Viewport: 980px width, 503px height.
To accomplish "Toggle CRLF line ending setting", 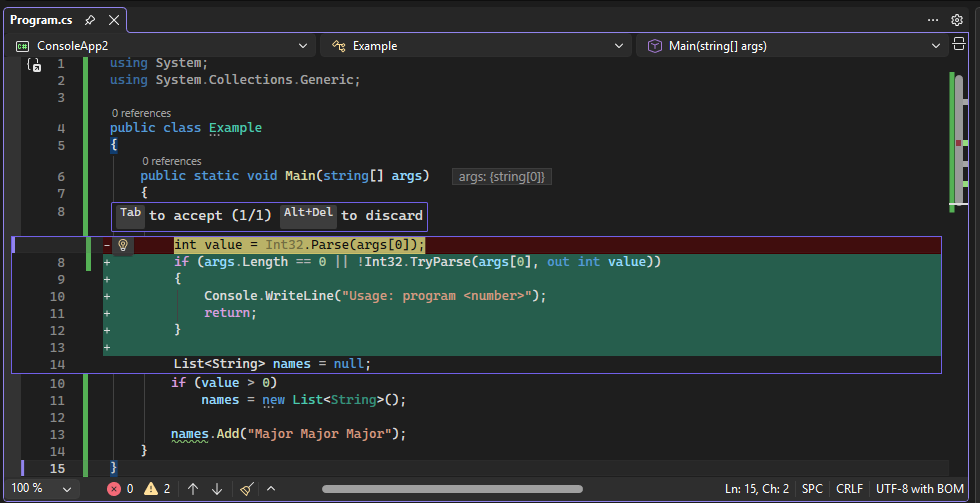I will pyautogui.click(x=849, y=489).
